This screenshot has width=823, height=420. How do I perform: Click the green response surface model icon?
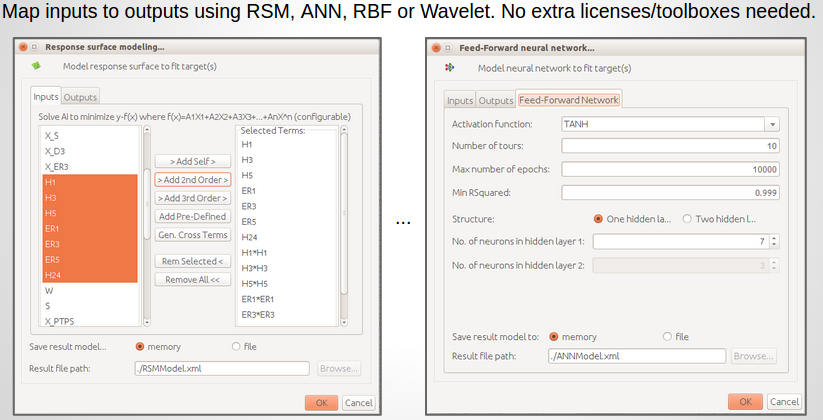[x=36, y=67]
